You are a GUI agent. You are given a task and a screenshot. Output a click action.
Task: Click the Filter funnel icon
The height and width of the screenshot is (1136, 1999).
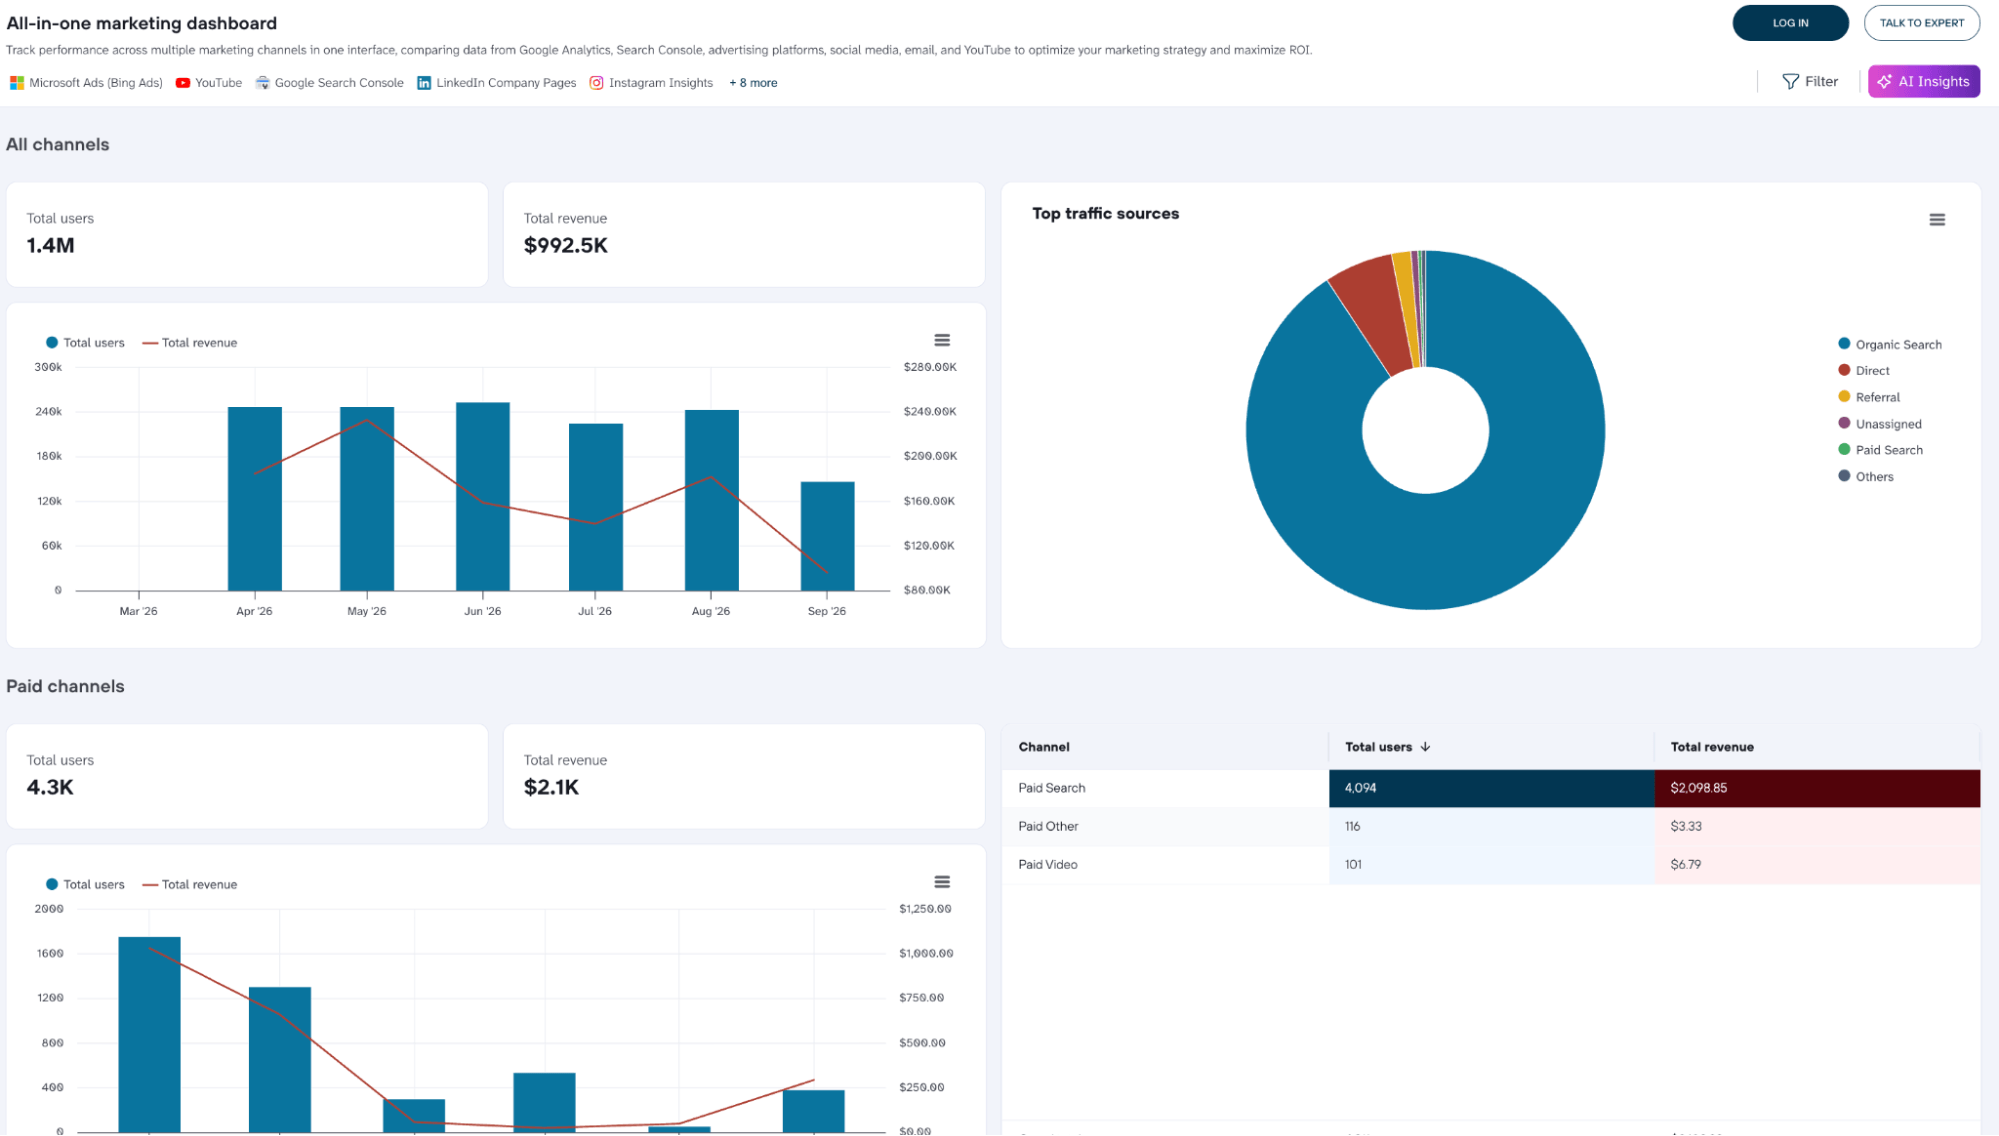(x=1790, y=82)
